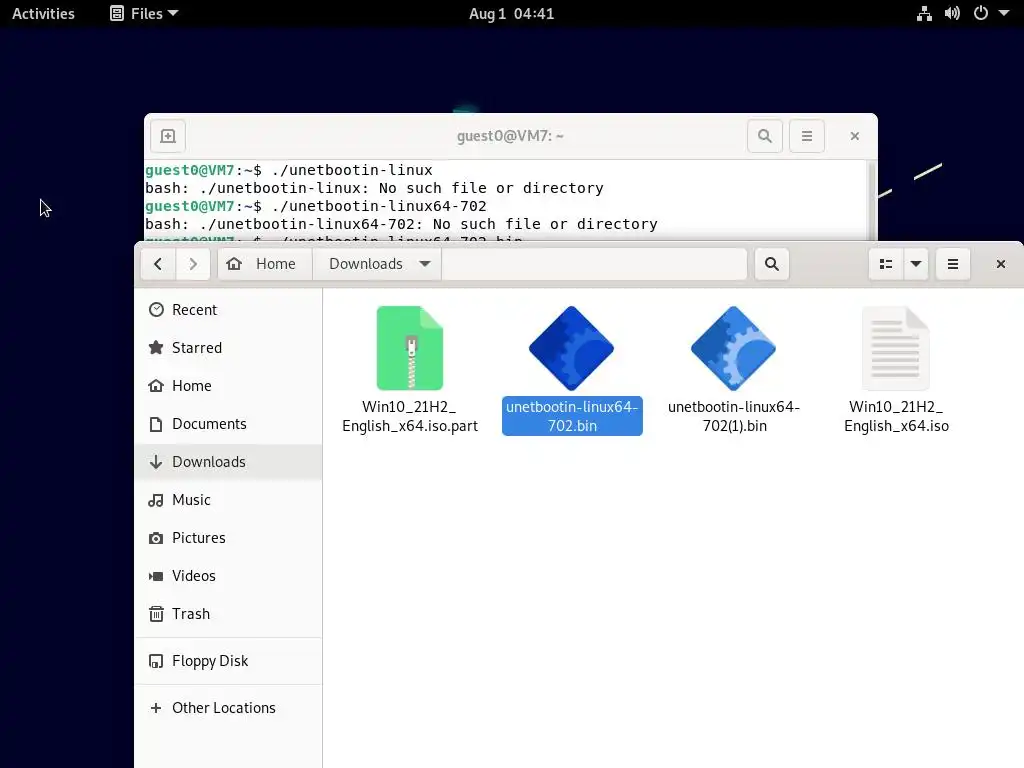This screenshot has height=768, width=1024.
Task: Open Videos in the sidebar
Action: (229, 575)
